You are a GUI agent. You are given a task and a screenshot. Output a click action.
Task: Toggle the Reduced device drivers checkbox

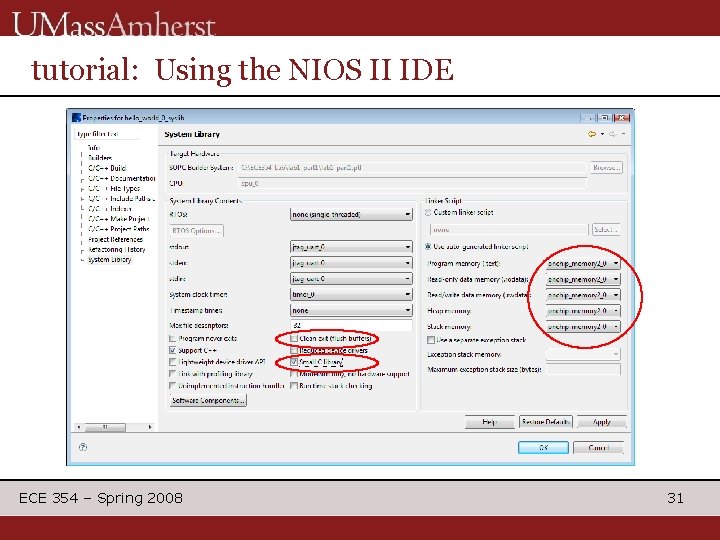(294, 350)
